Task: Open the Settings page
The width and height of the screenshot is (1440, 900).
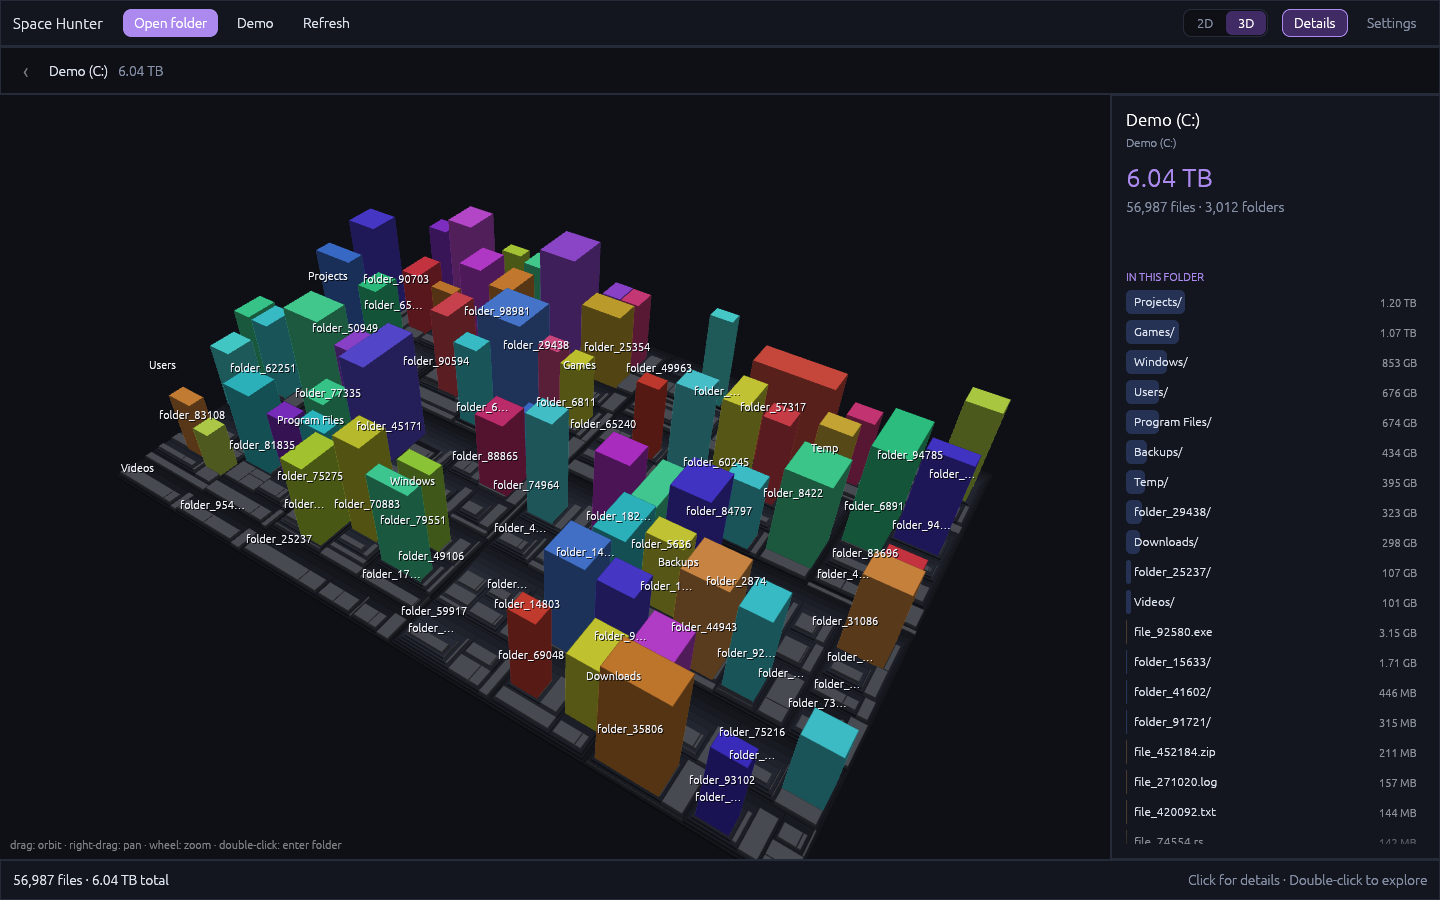Action: pyautogui.click(x=1391, y=23)
